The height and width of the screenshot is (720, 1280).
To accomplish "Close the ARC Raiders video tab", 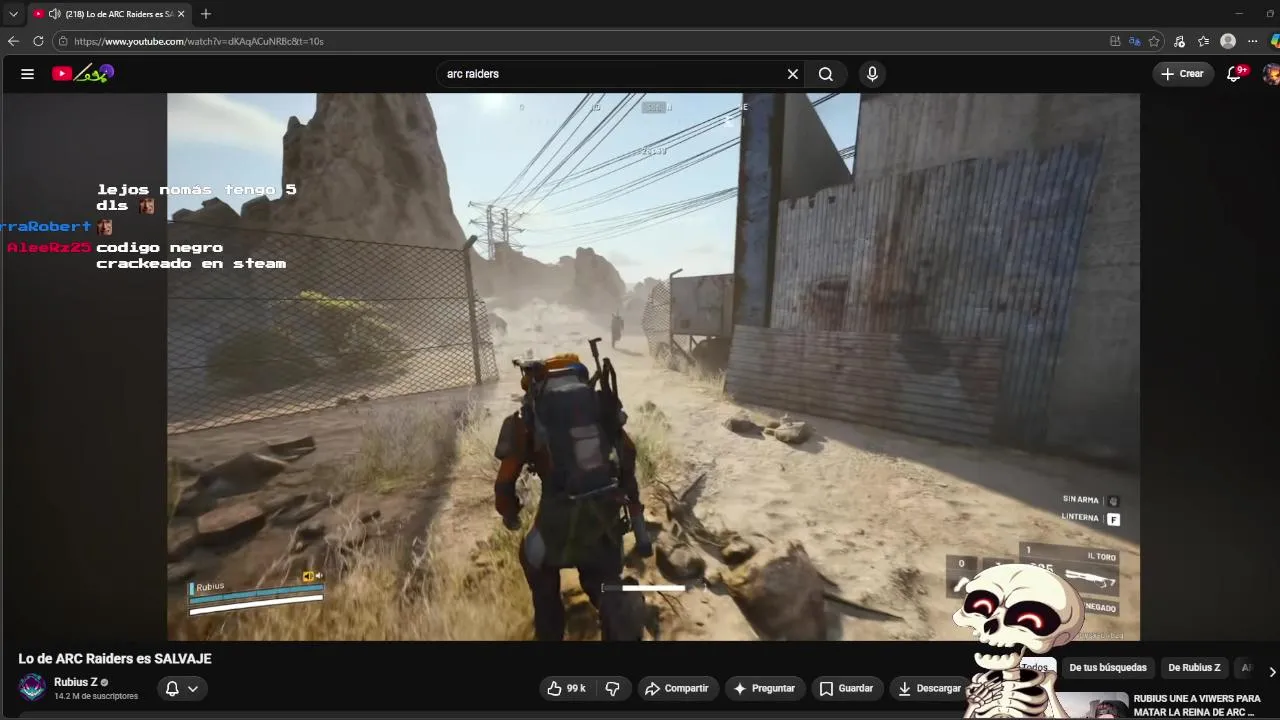I will (181, 14).
